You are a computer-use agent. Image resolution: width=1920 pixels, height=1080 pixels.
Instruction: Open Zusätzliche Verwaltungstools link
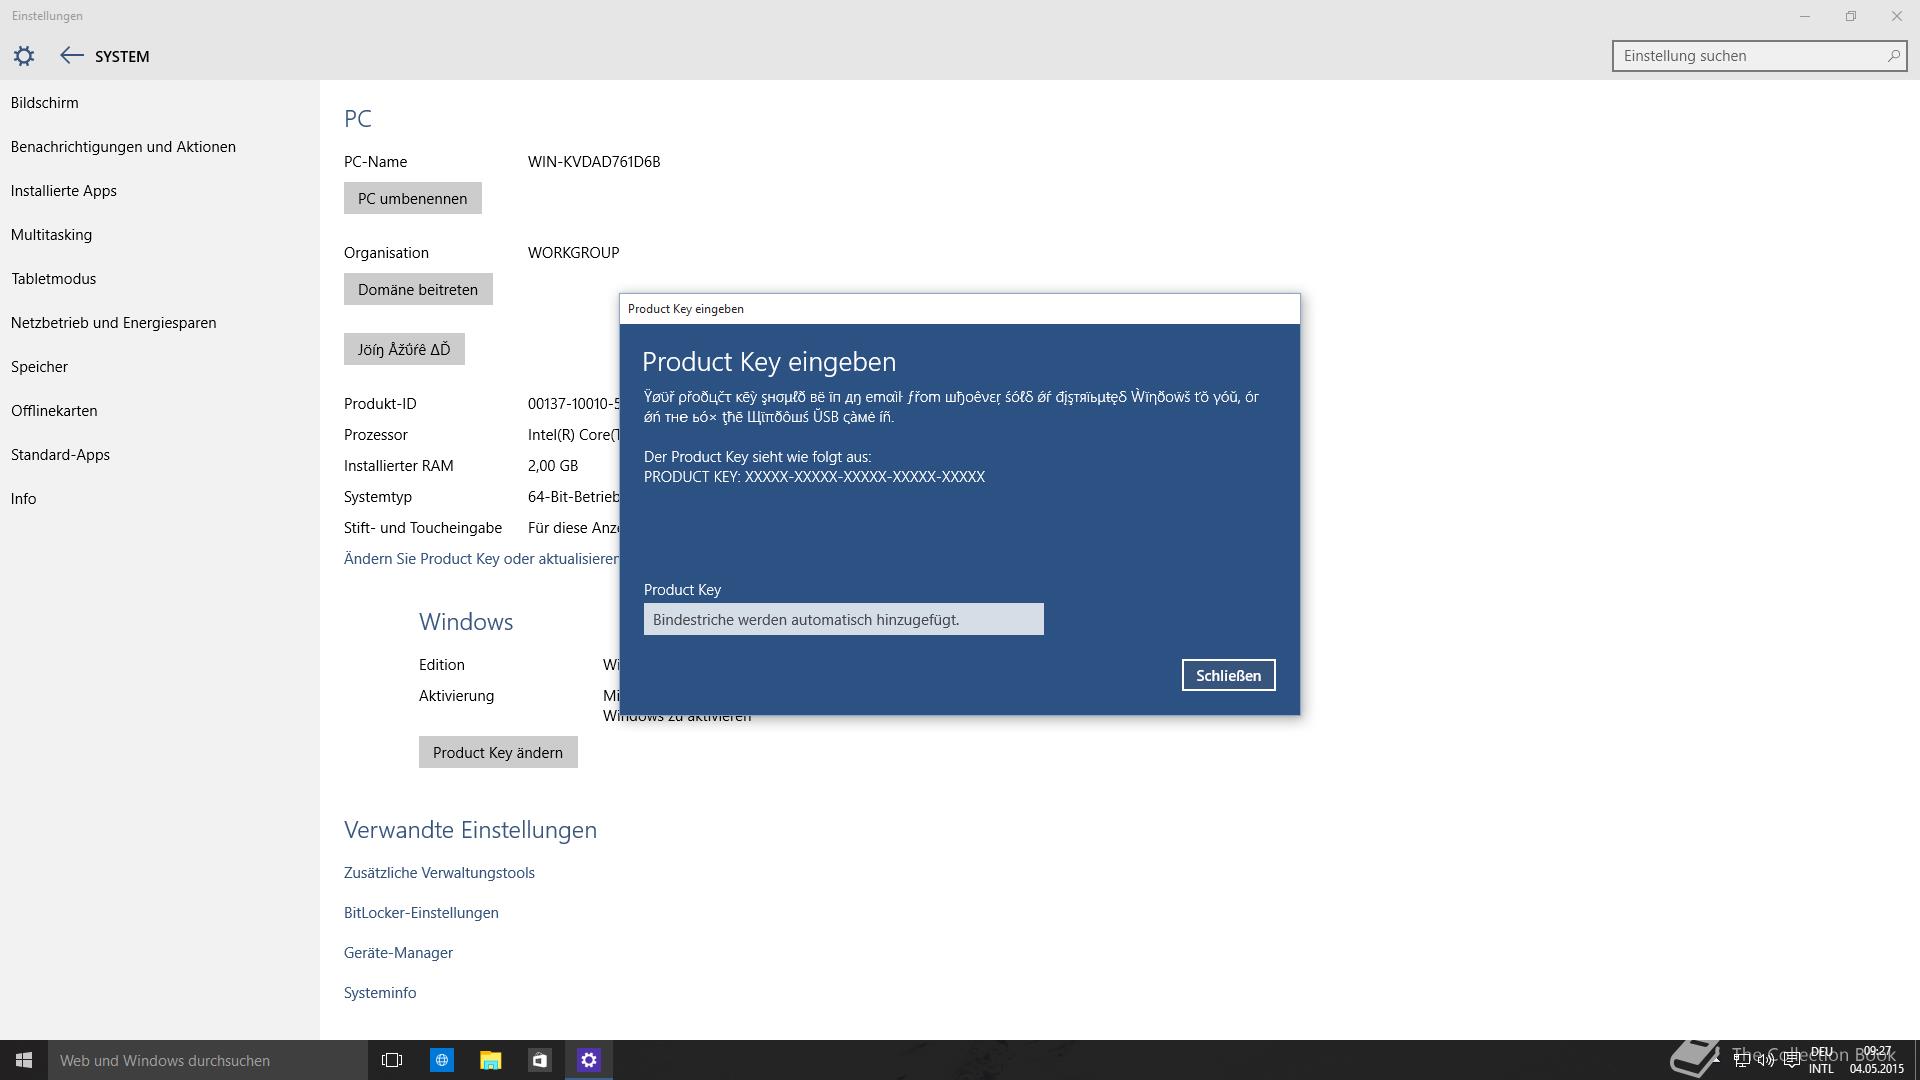pos(439,873)
